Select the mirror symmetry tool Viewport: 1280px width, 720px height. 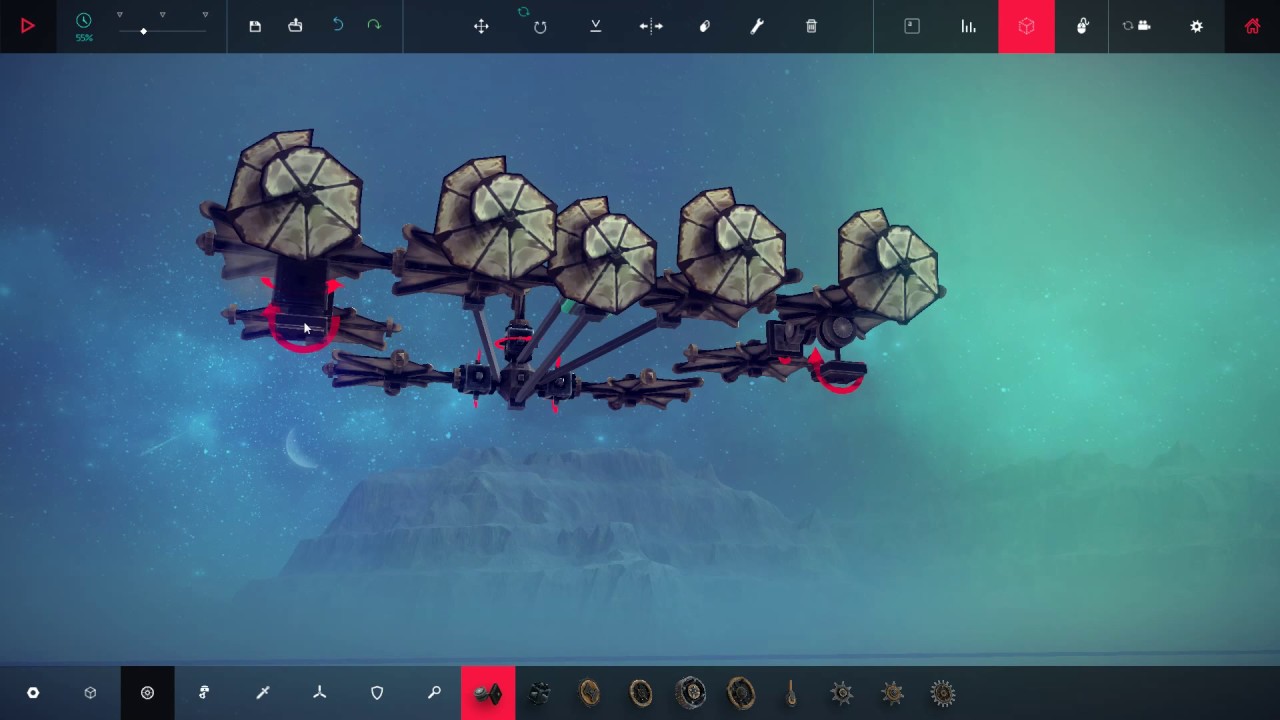[x=651, y=27]
